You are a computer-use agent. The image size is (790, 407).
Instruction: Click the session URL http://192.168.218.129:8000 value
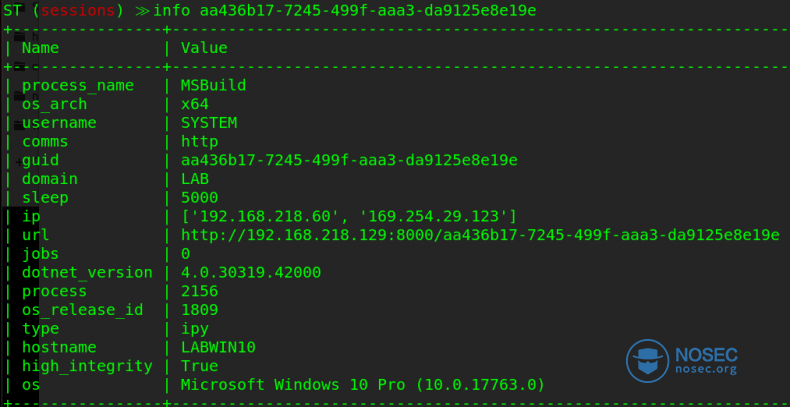tap(480, 235)
